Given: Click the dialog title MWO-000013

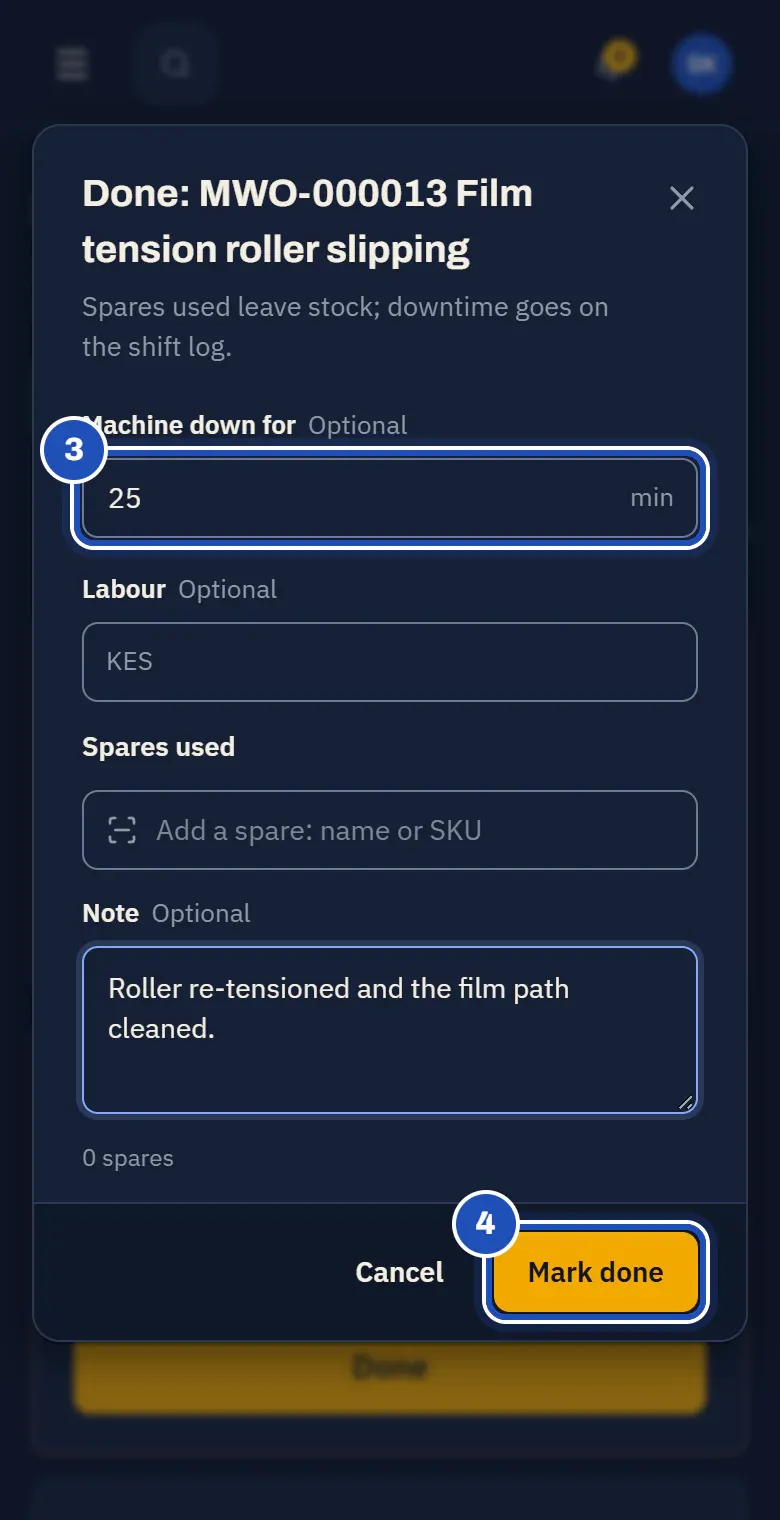Looking at the screenshot, I should (x=322, y=193).
